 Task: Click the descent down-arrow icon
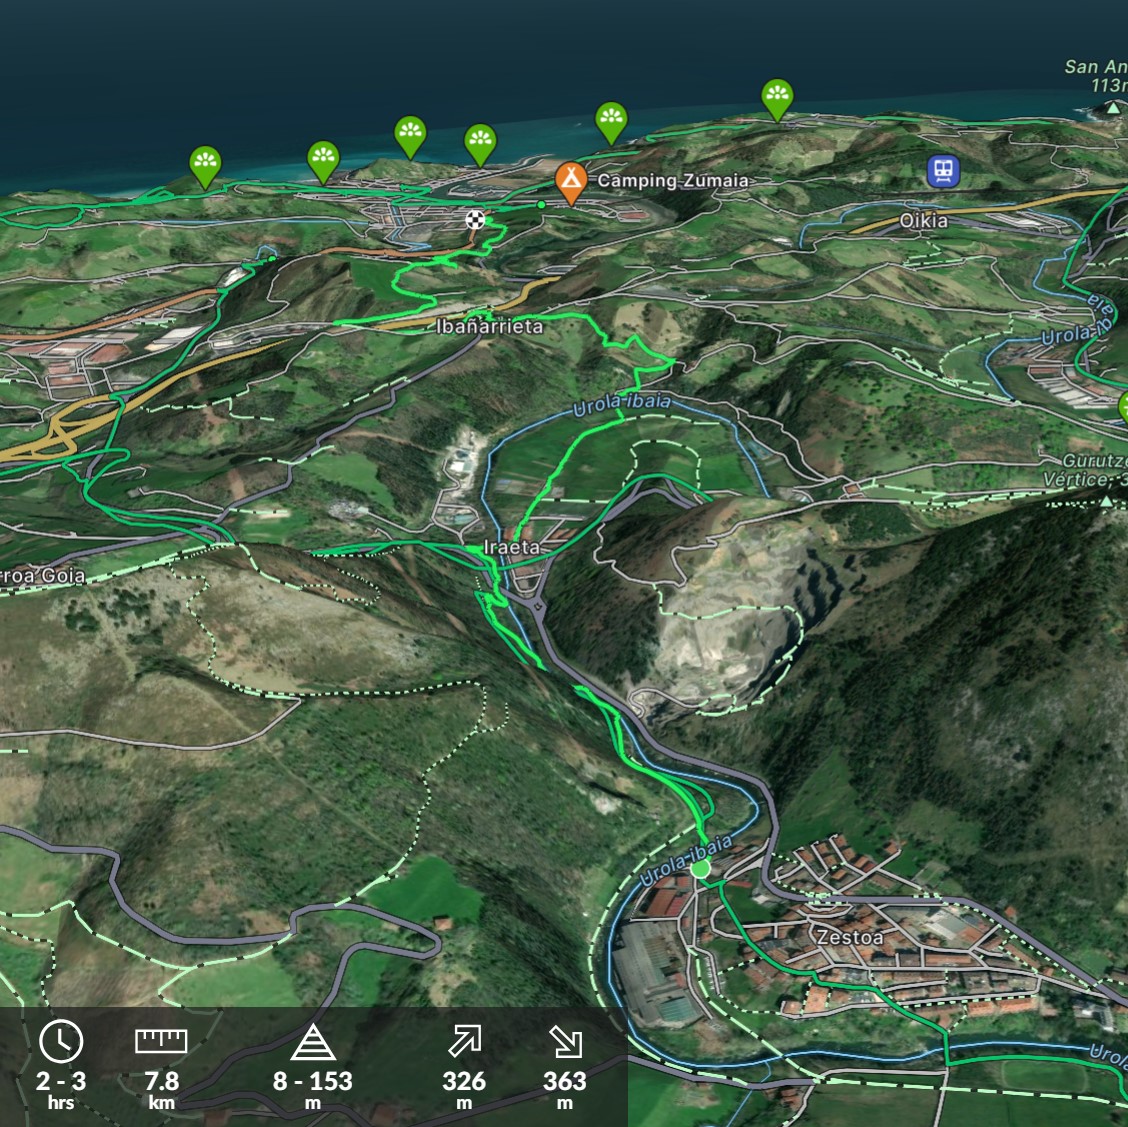(x=565, y=1041)
